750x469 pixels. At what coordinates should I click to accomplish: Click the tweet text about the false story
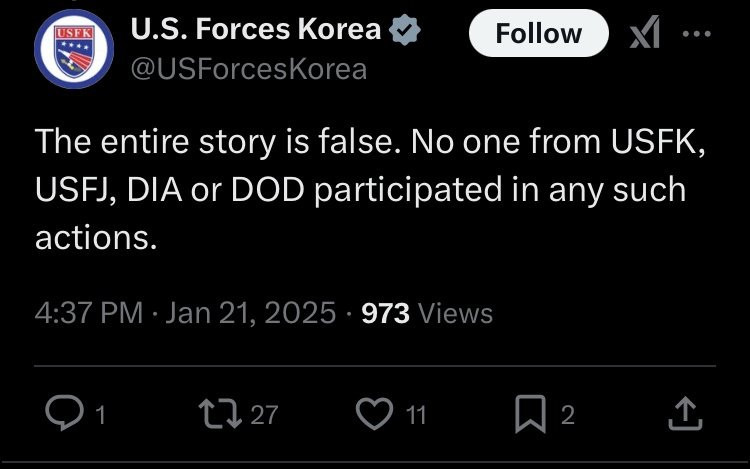tap(370, 190)
